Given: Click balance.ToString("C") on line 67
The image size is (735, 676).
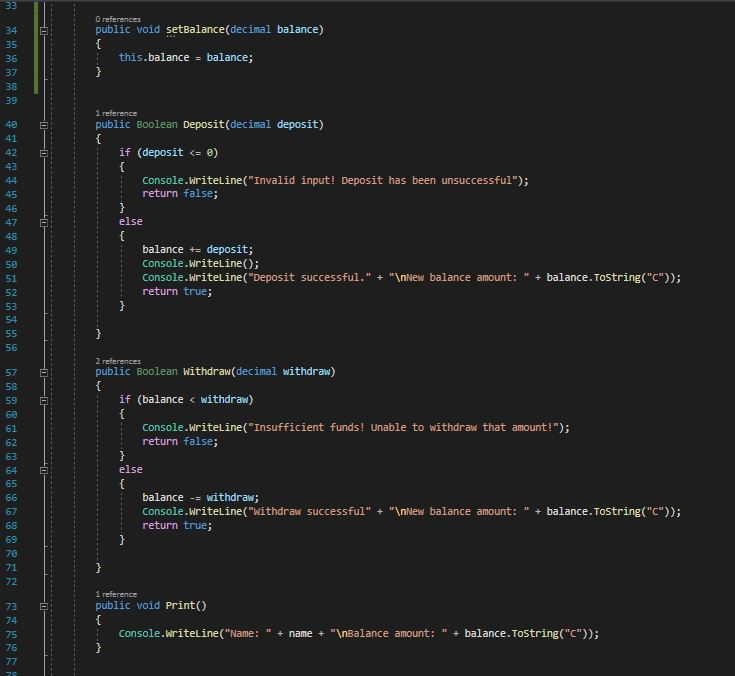Looking at the screenshot, I should pos(610,511).
